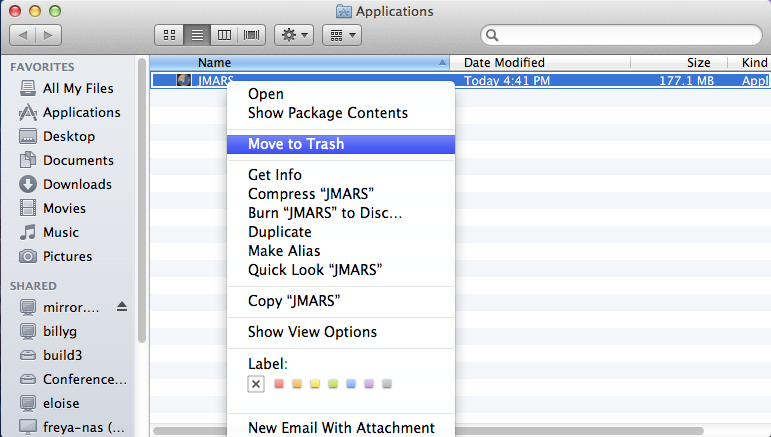Click the magnifying glass search icon
771x437 pixels.
(492, 35)
